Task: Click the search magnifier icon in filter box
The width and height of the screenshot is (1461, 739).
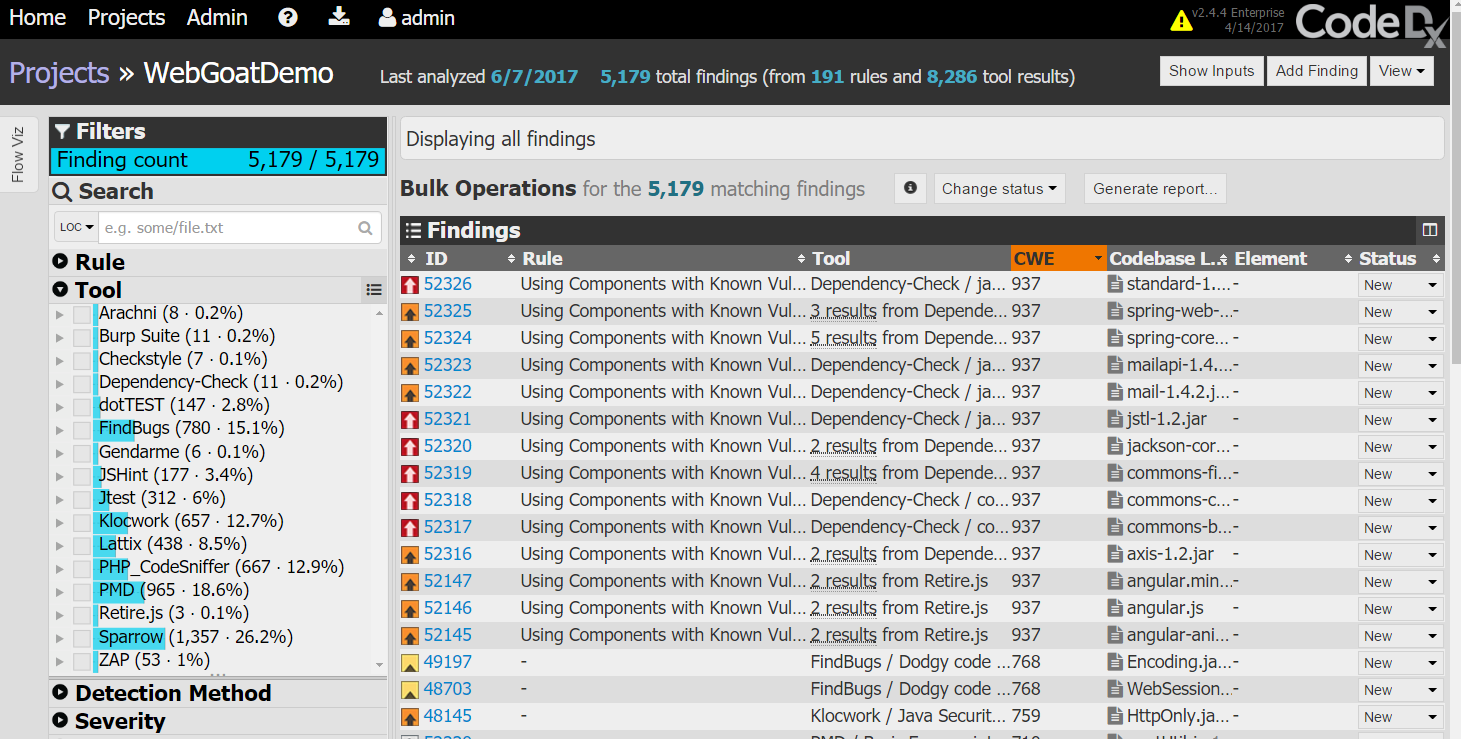Action: [366, 228]
